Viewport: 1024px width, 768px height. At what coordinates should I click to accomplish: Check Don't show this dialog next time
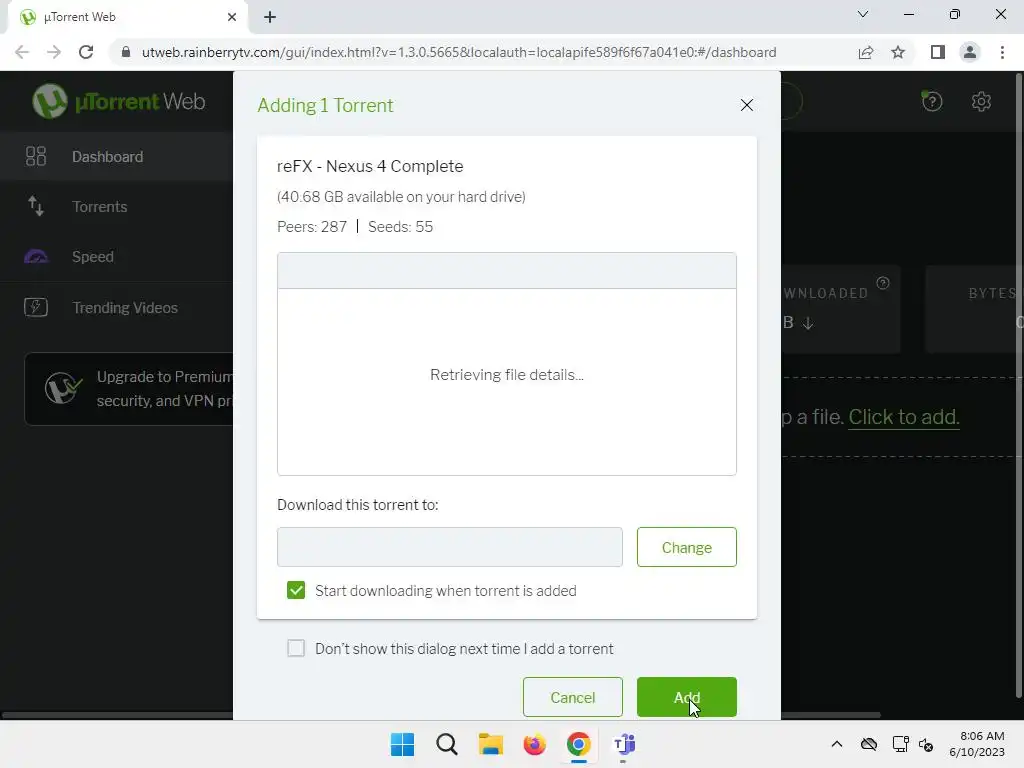296,648
